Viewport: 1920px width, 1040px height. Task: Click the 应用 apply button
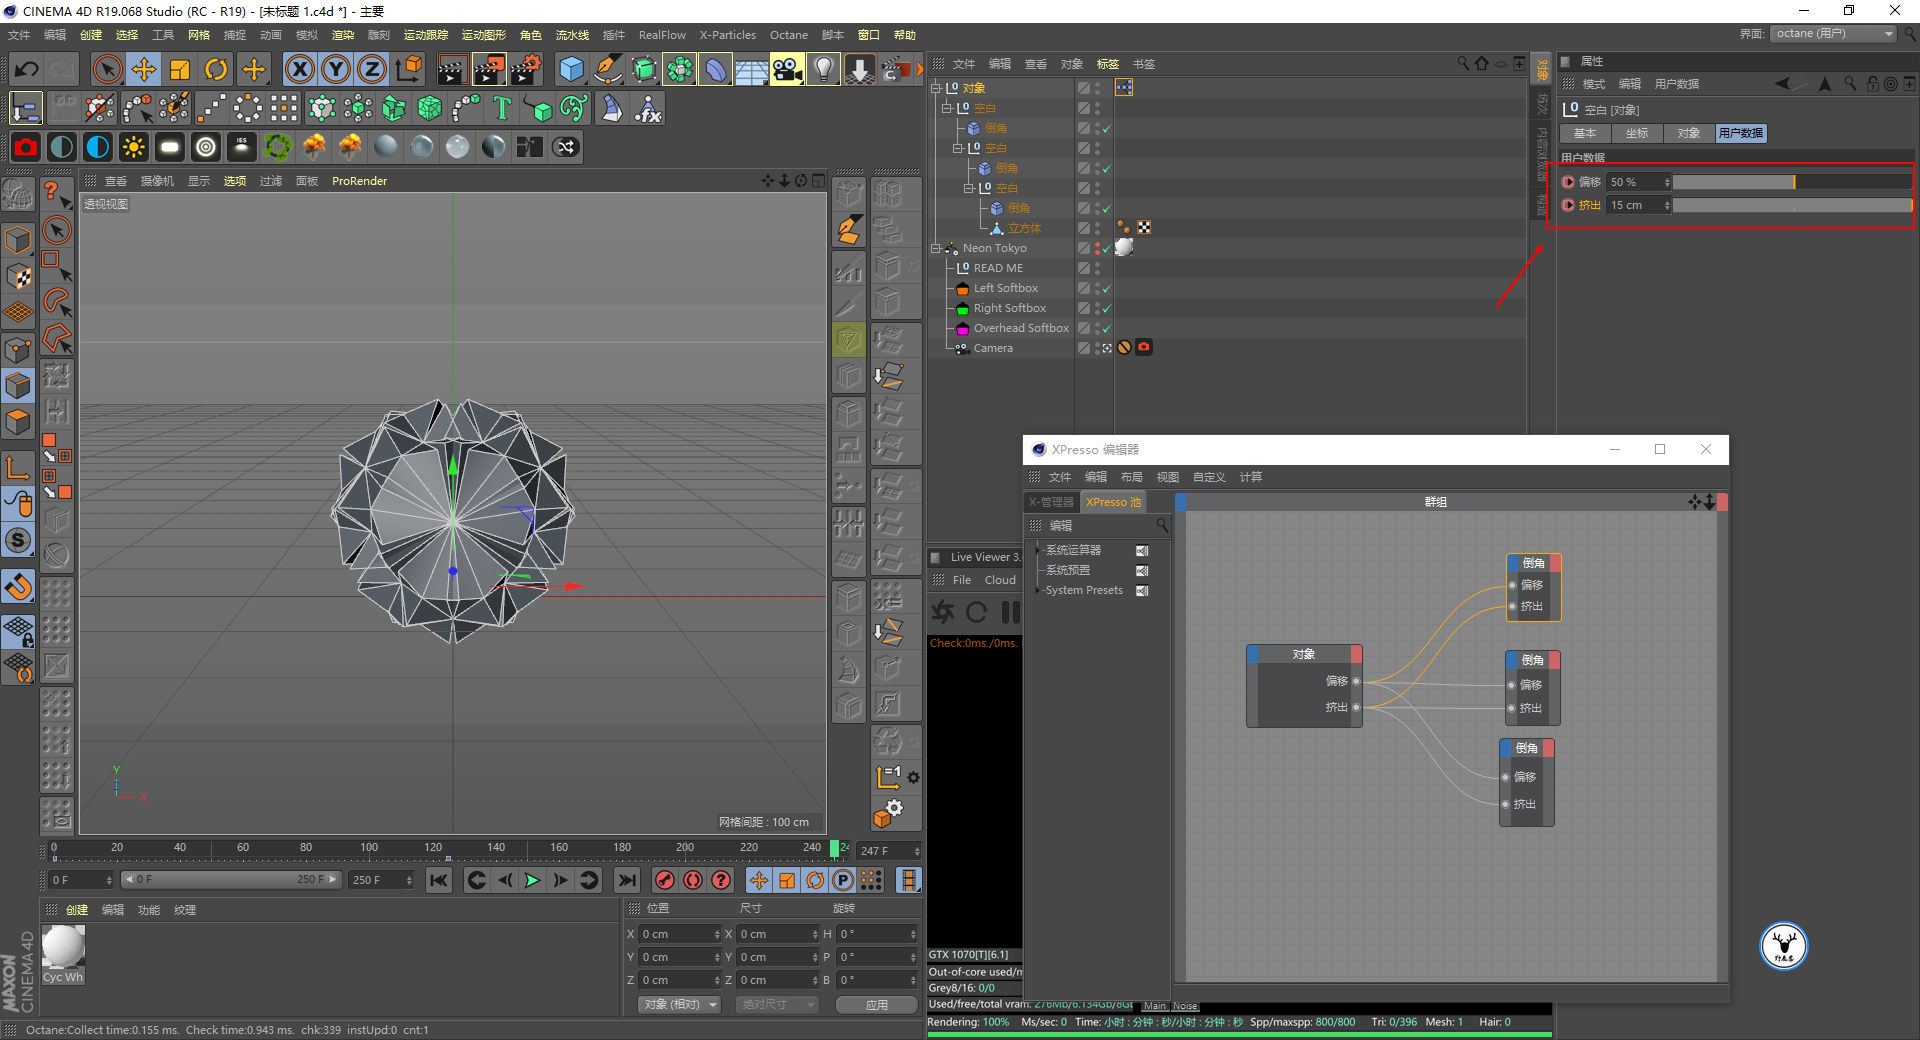[877, 1004]
